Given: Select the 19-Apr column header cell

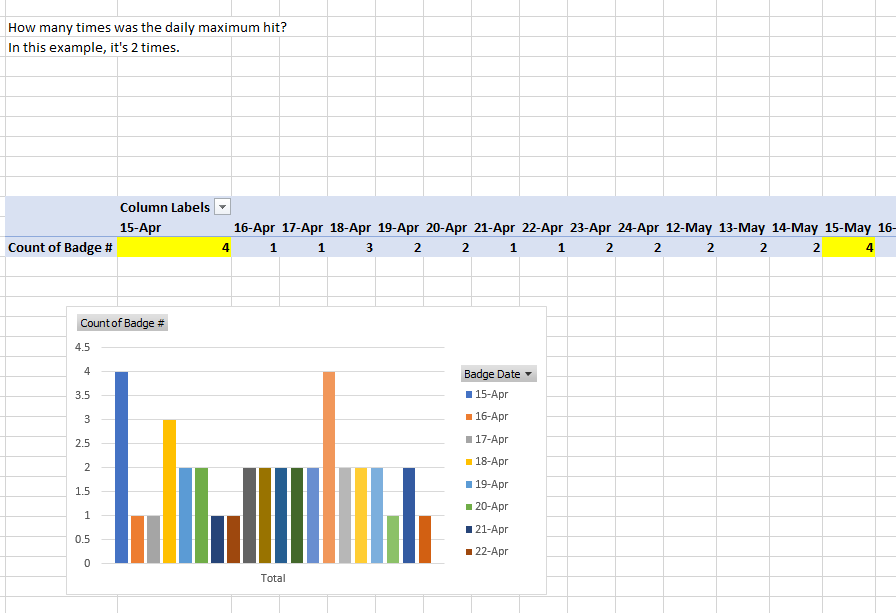Looking at the screenshot, I should [399, 227].
